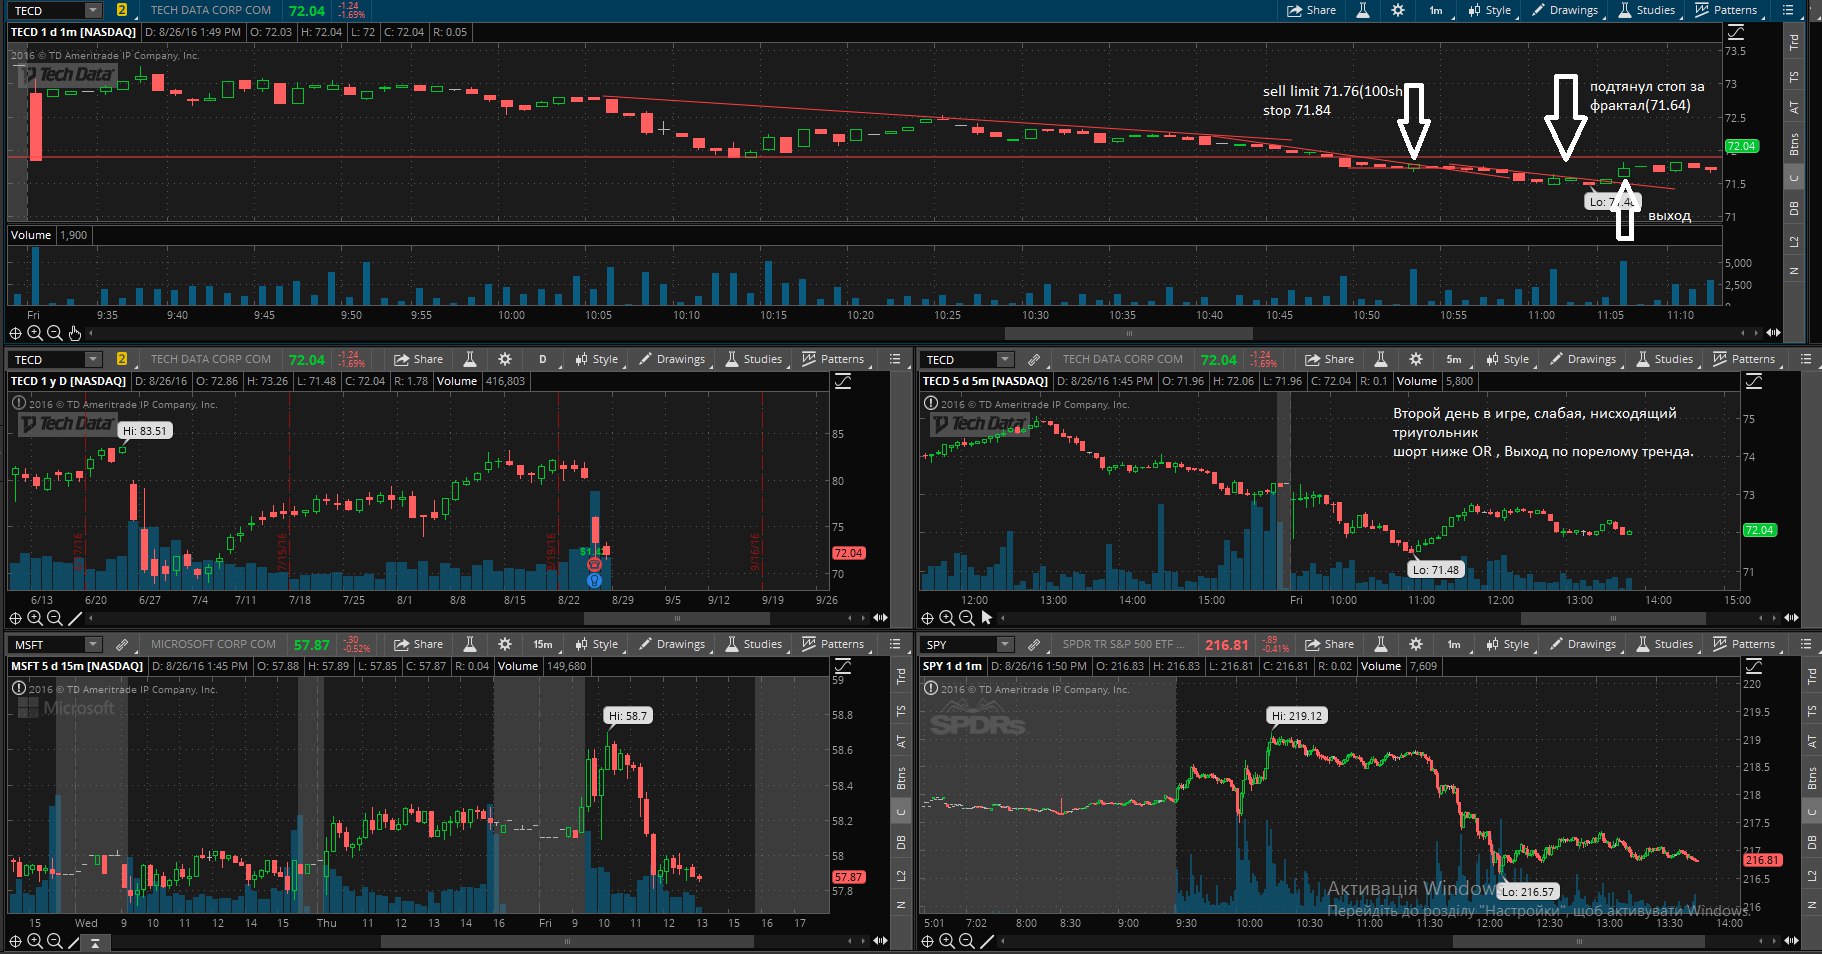Select pointer arrow tool under TECD 5m chart
The width and height of the screenshot is (1822, 954).
987,618
